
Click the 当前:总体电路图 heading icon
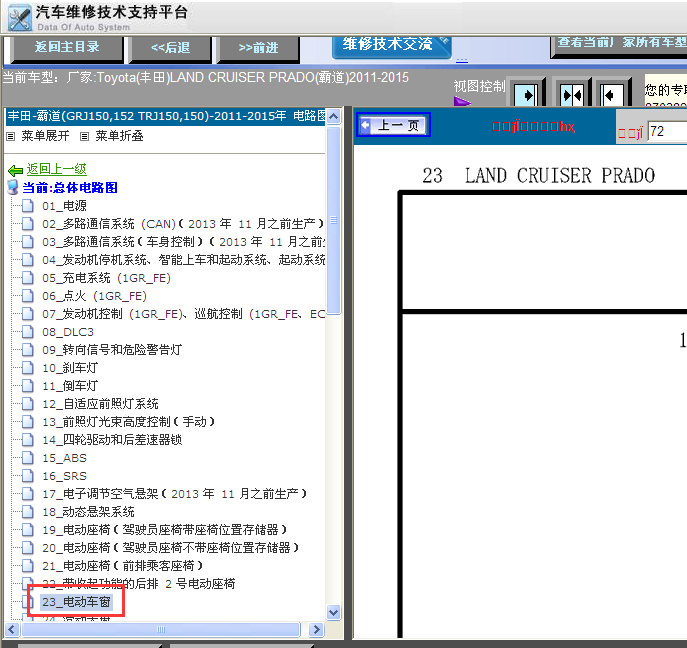click(x=13, y=187)
